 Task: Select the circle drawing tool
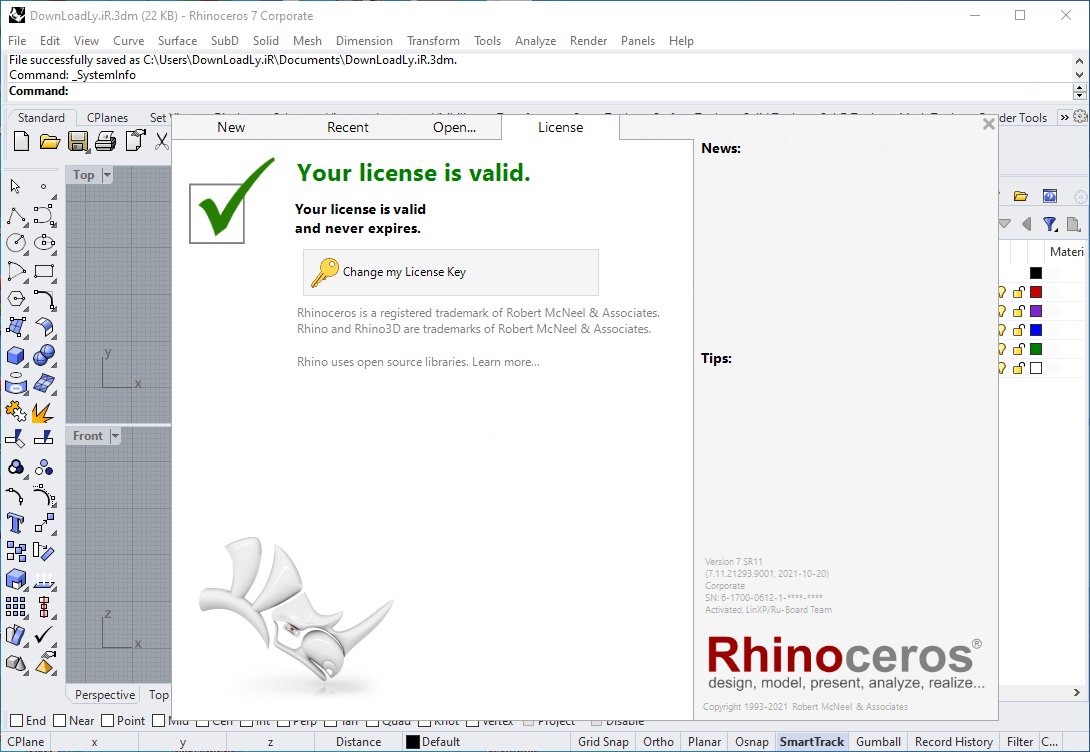pos(16,243)
